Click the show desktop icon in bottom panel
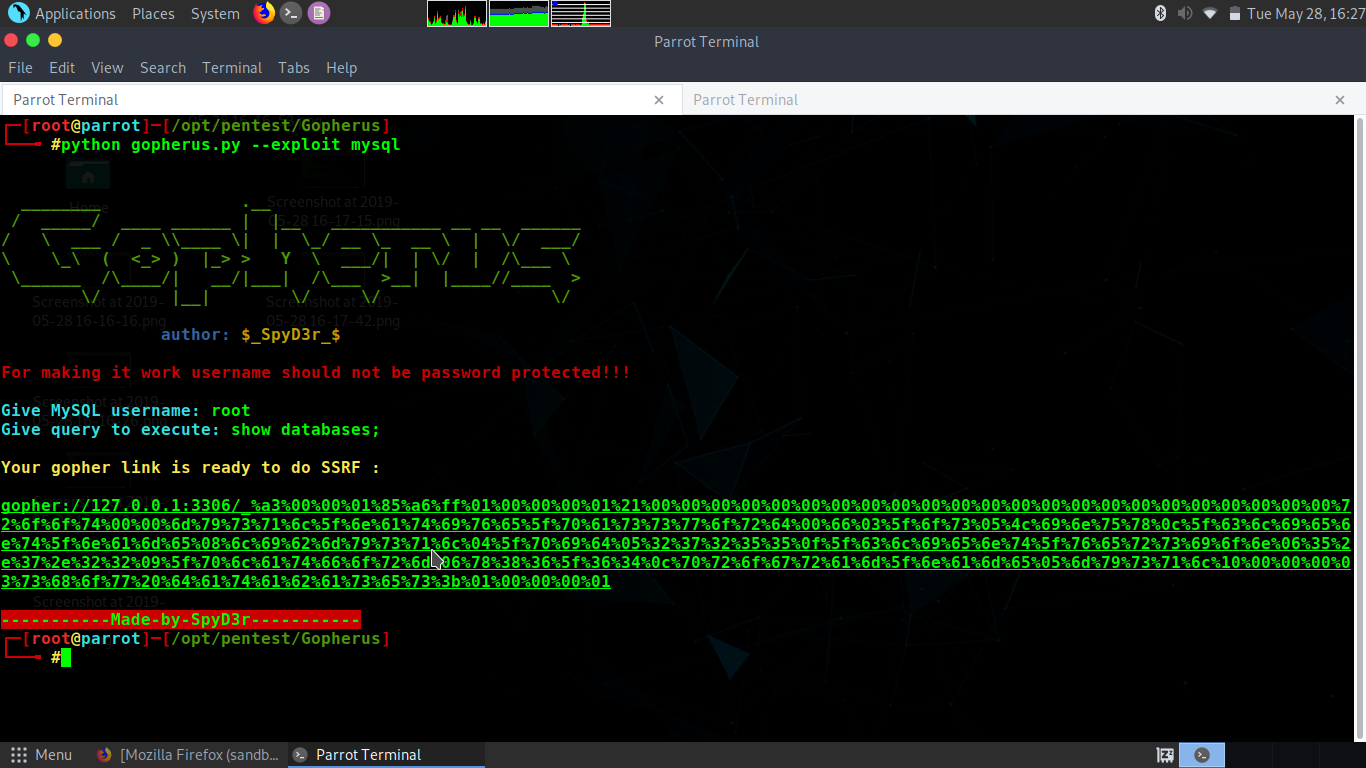The width and height of the screenshot is (1366, 768). tap(1165, 755)
